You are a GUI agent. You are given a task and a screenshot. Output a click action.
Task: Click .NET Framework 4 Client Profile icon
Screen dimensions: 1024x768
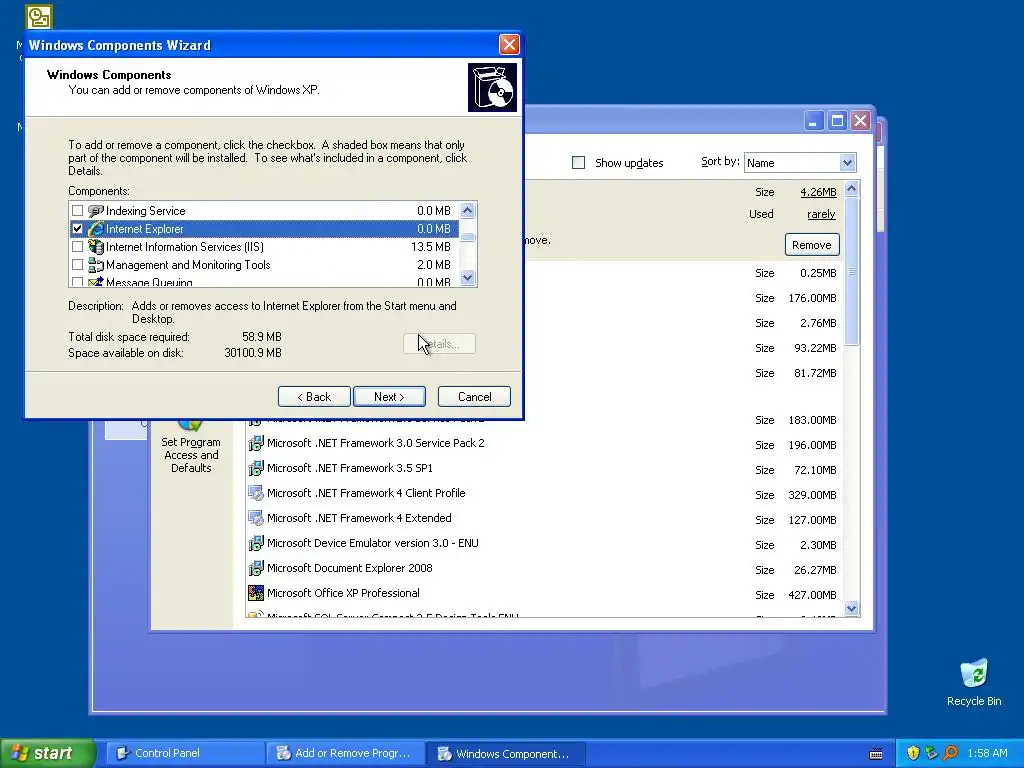click(256, 493)
